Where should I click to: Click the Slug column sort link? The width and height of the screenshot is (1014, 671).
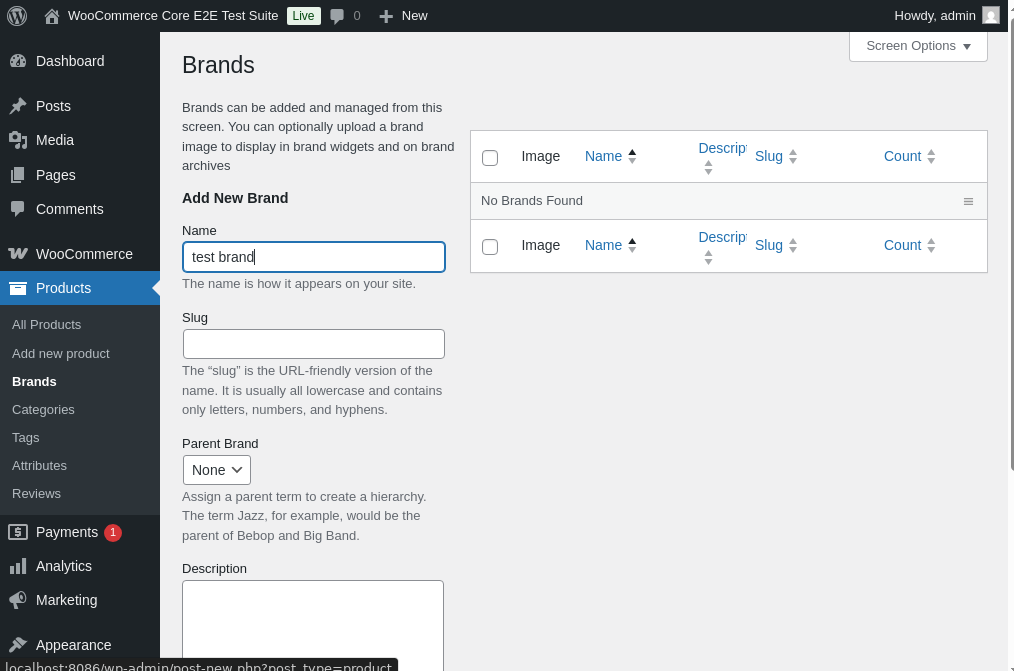click(769, 156)
